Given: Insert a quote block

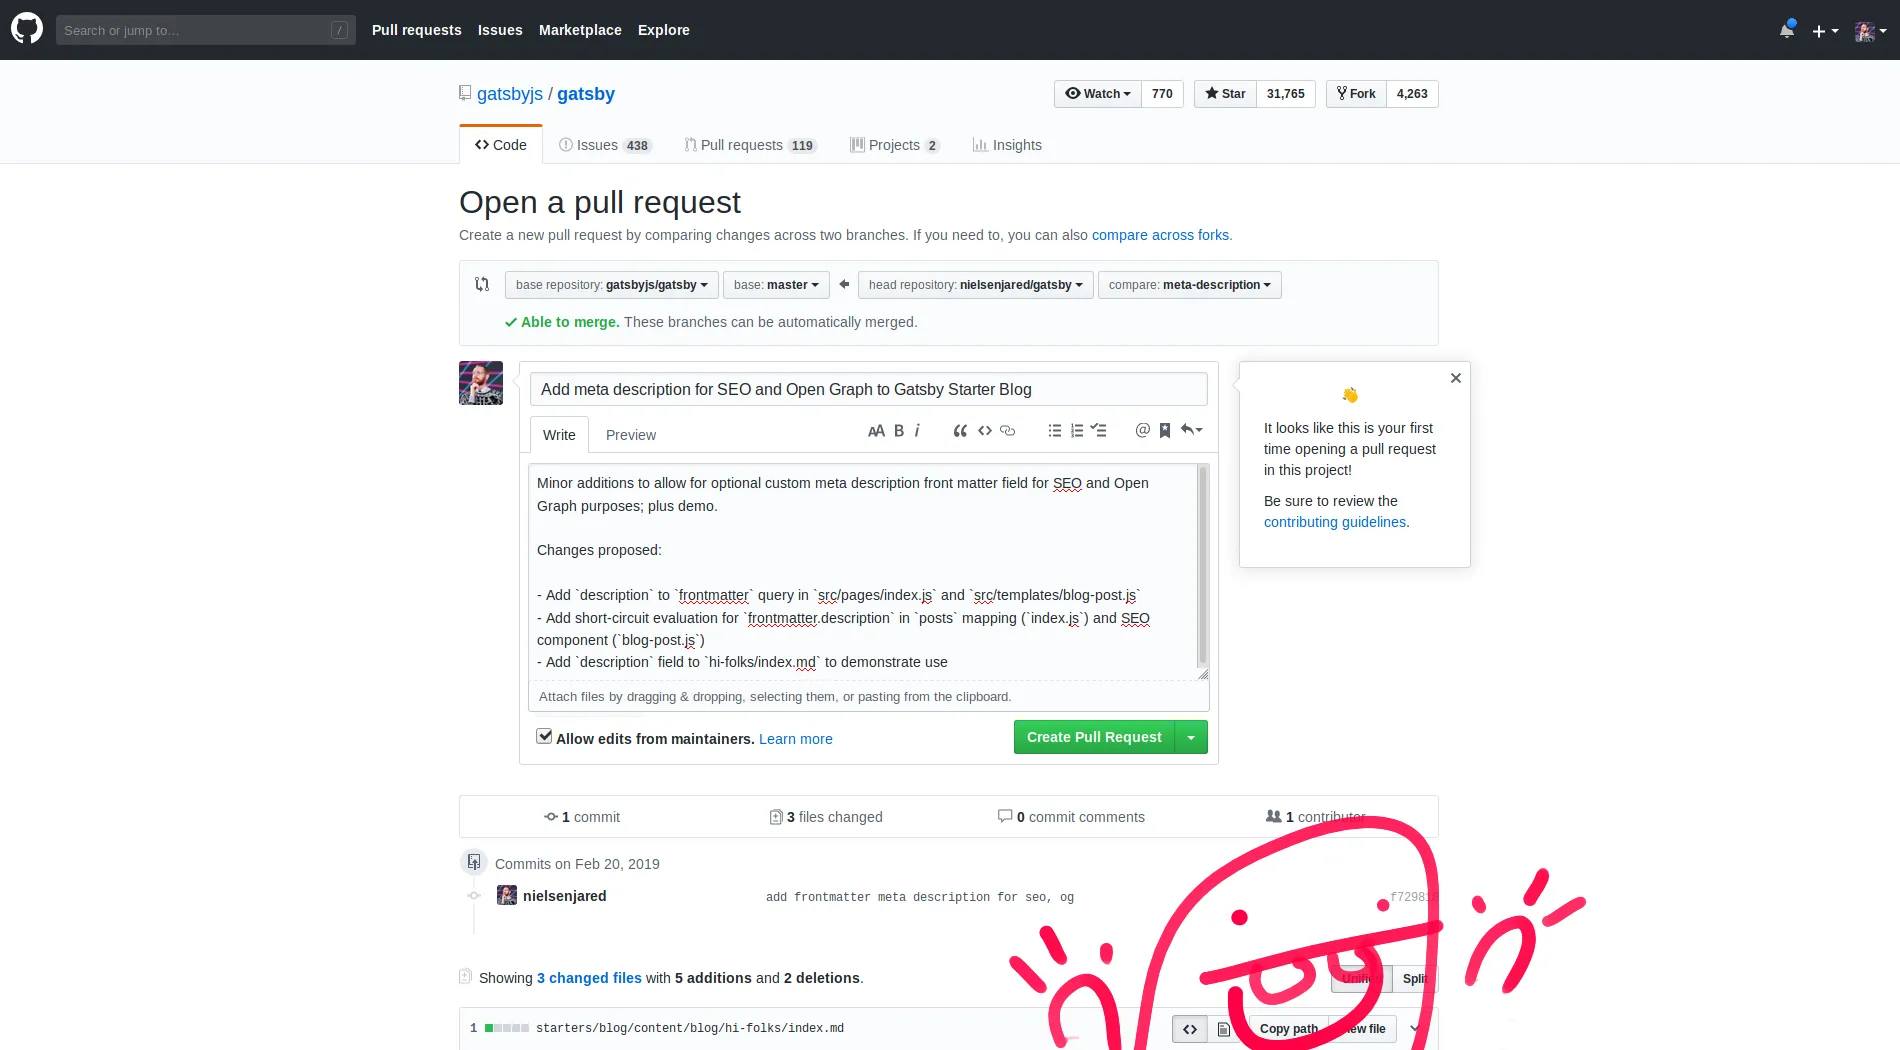Looking at the screenshot, I should (960, 431).
